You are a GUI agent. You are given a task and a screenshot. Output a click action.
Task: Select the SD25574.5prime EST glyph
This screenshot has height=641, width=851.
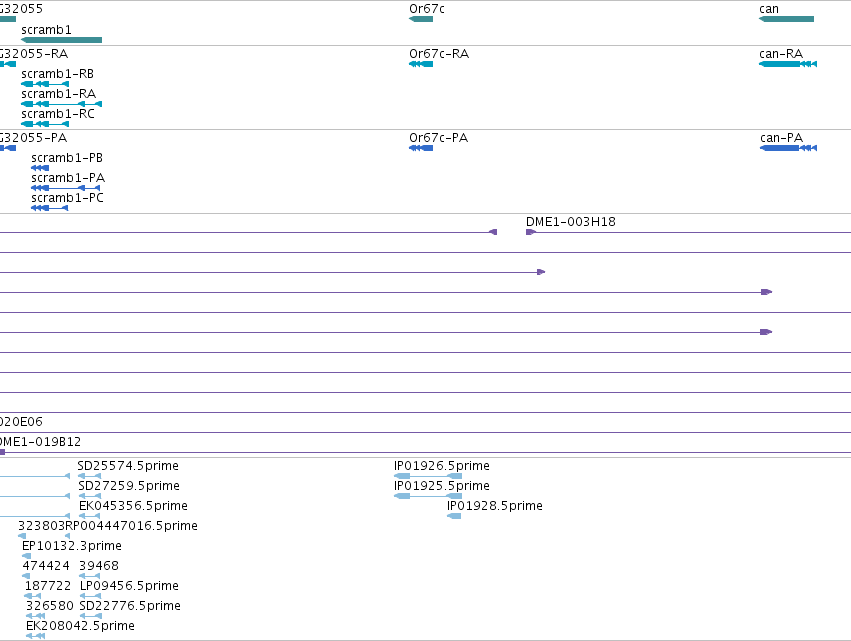click(90, 476)
